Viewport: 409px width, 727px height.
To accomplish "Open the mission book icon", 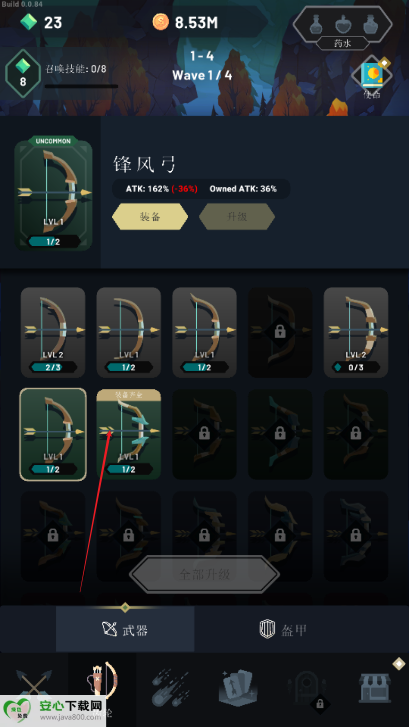I will pos(372,77).
